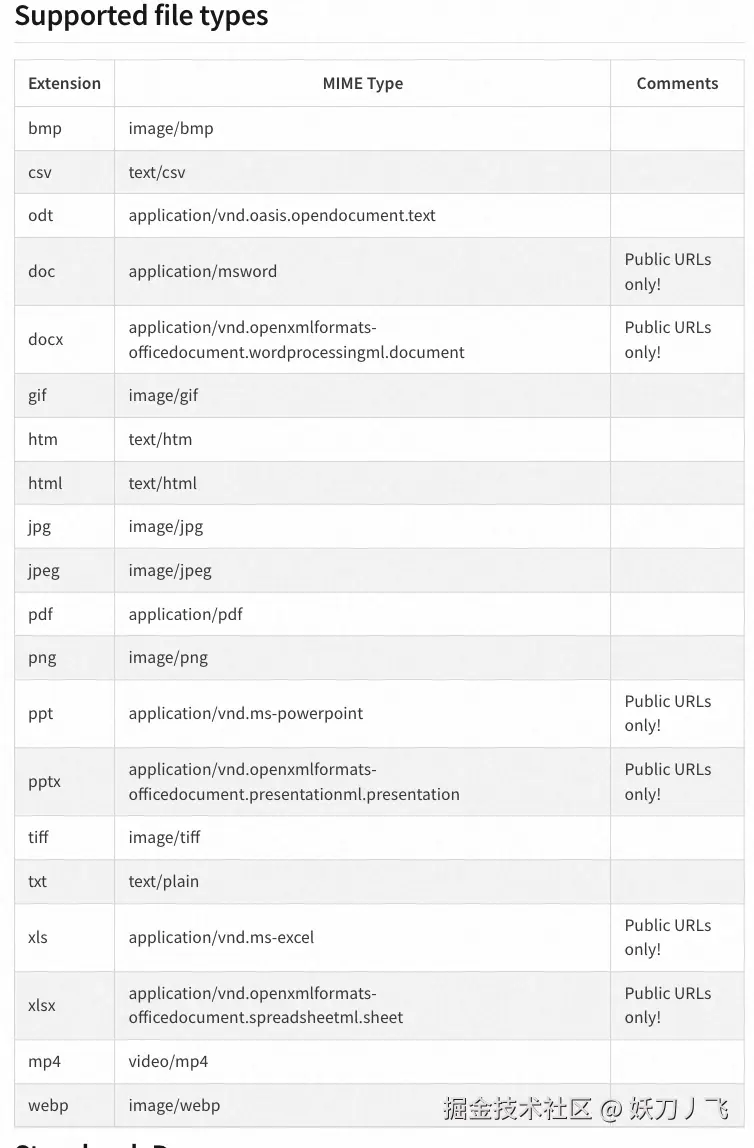Click the png extension cell
This screenshot has height=1148, width=754.
point(42,658)
